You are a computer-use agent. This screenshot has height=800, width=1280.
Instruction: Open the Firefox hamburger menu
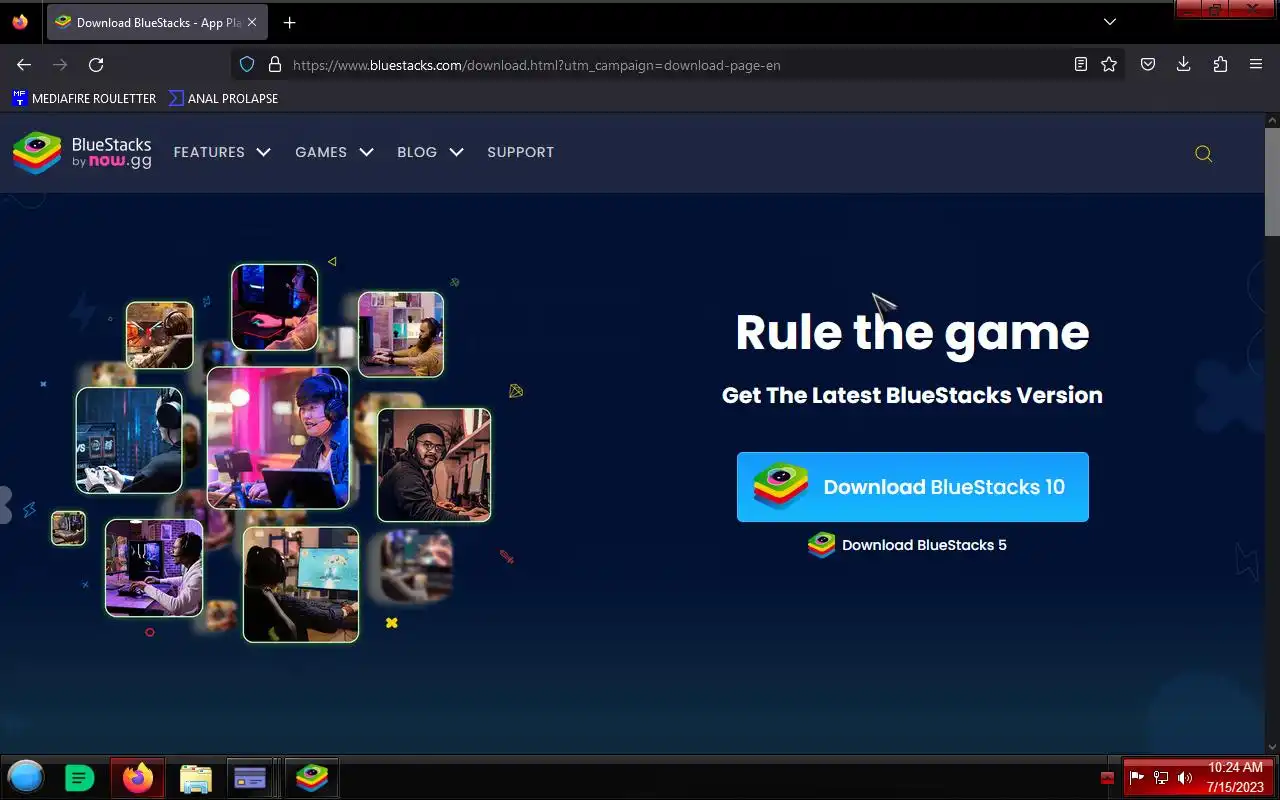[1256, 64]
